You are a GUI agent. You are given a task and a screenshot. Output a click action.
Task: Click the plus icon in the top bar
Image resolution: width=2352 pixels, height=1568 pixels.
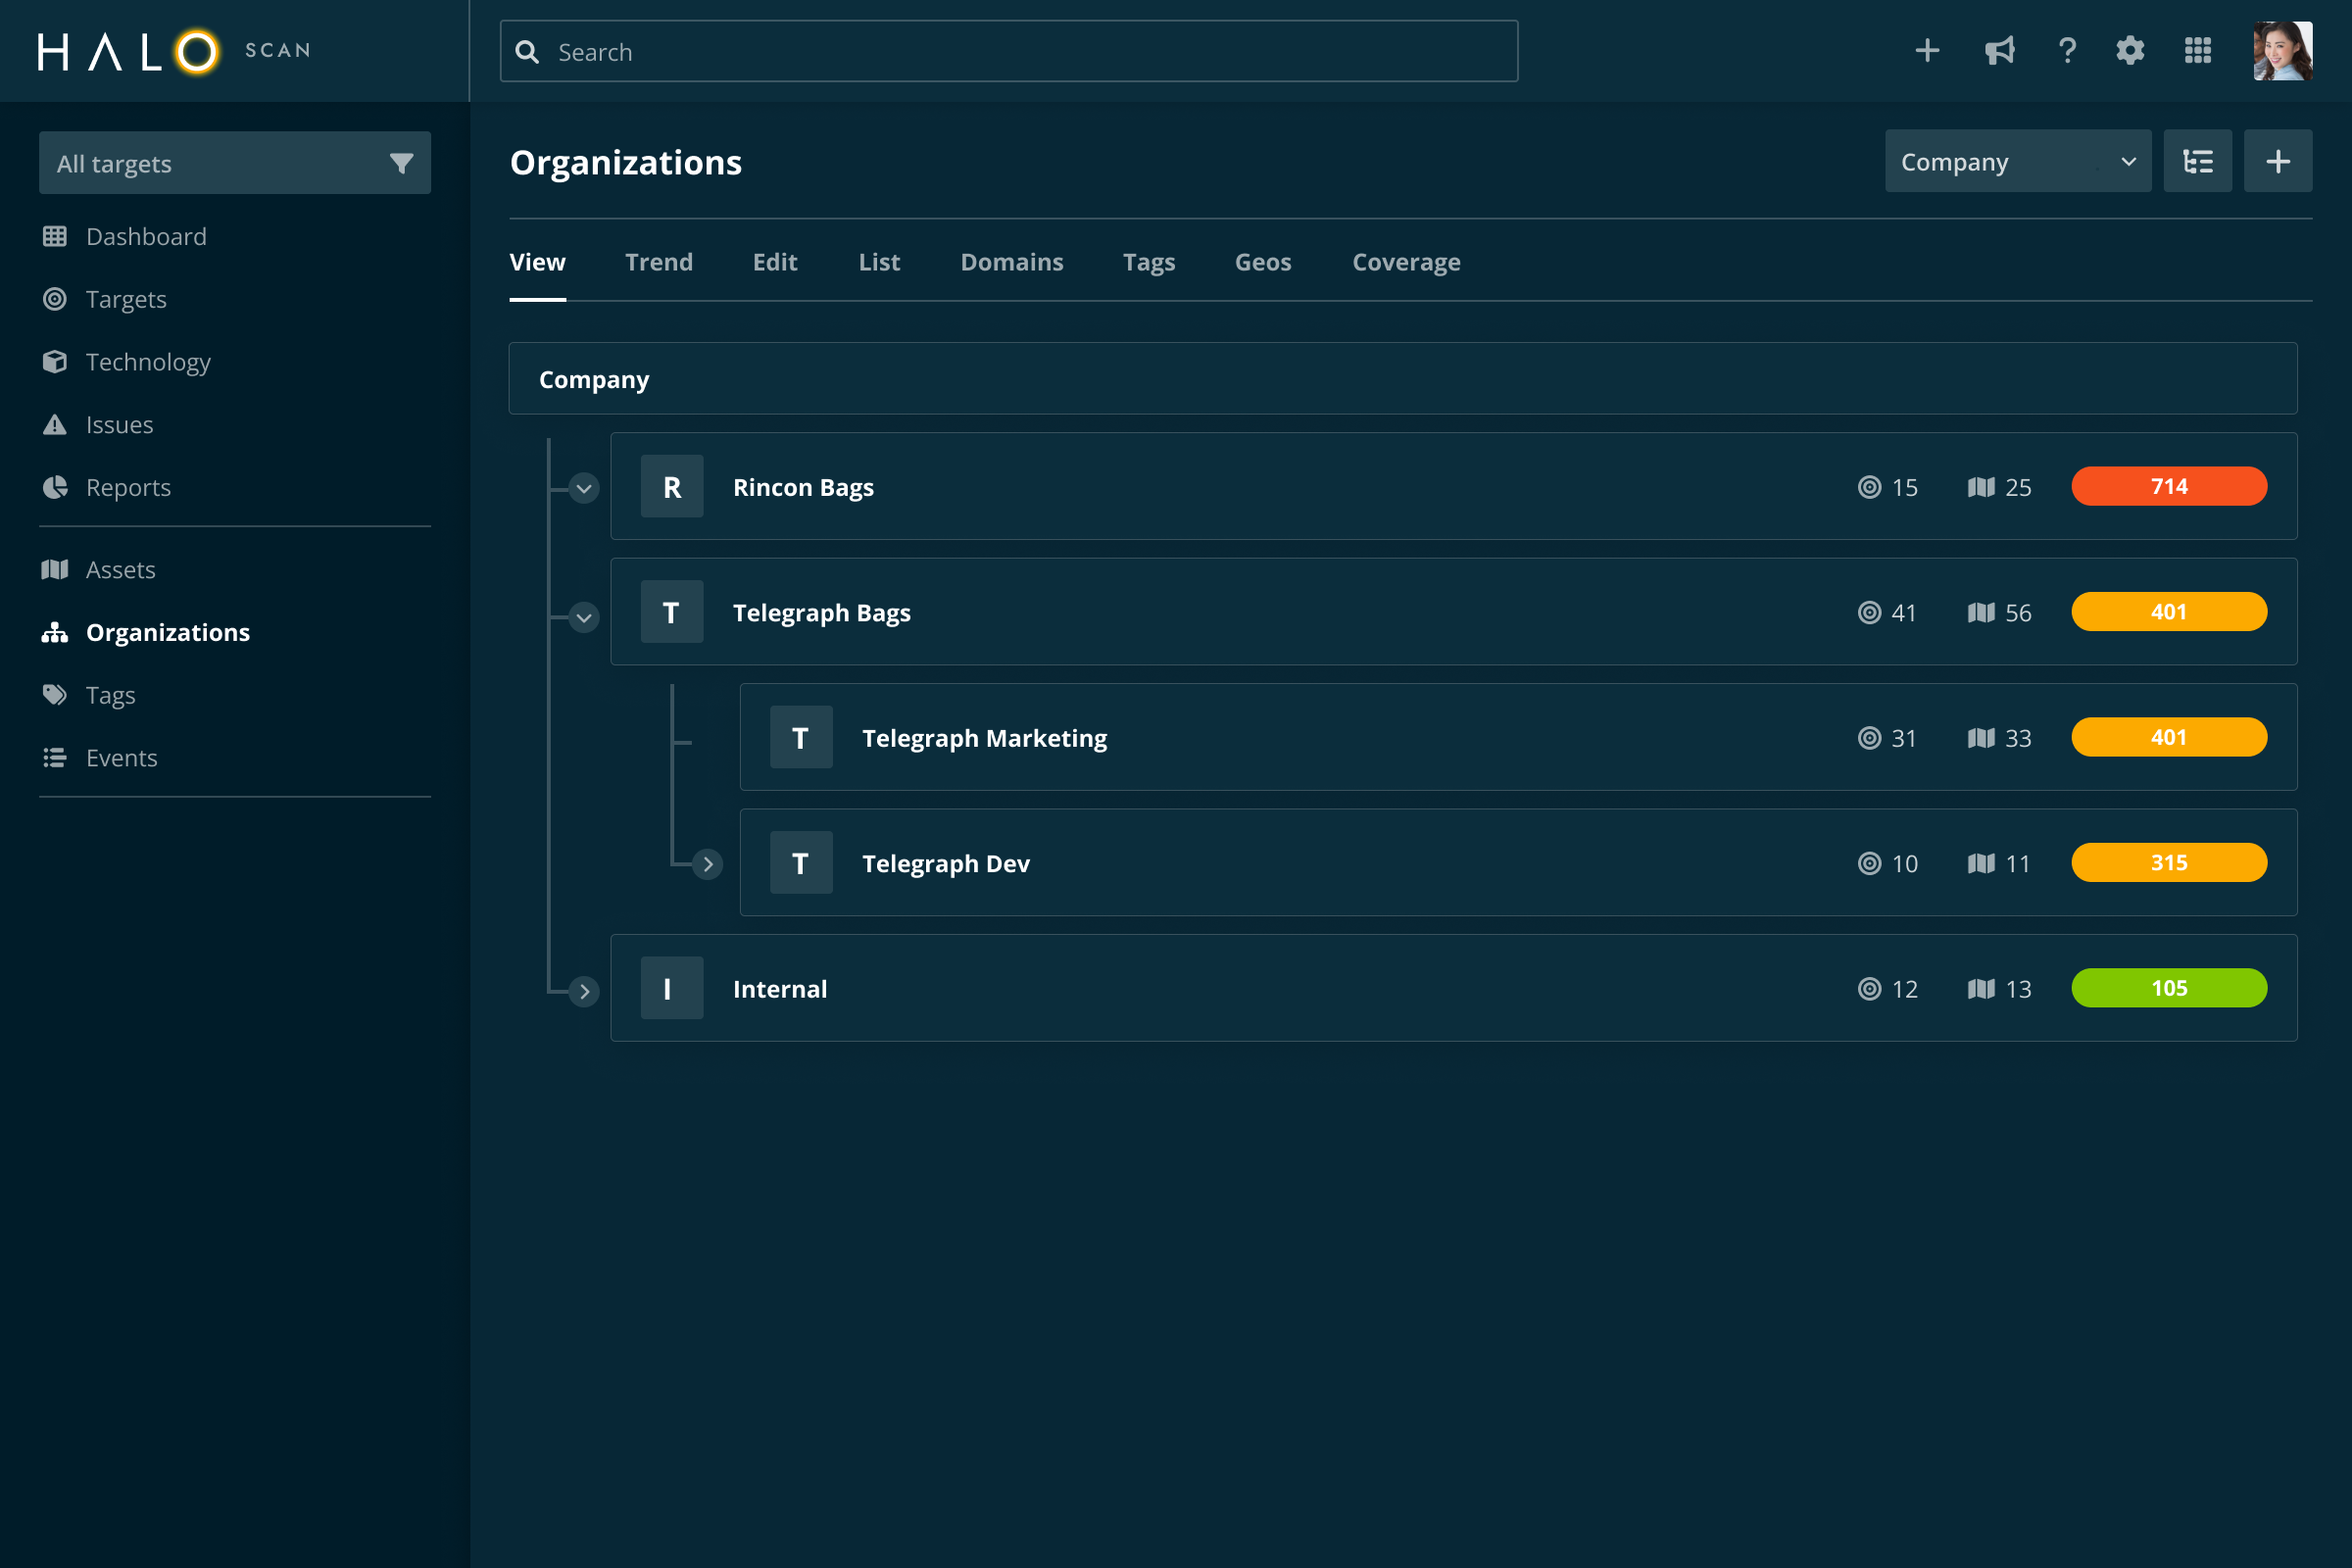click(x=1927, y=51)
